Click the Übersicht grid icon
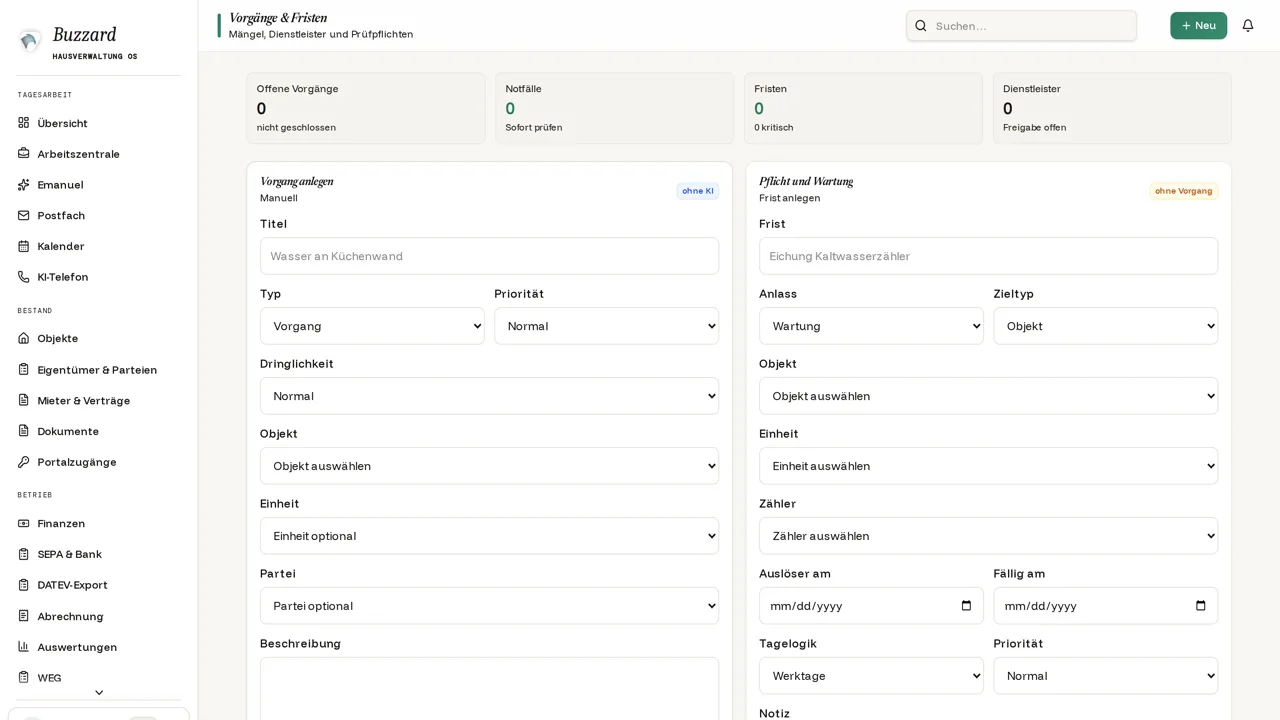The width and height of the screenshot is (1280, 720). [23, 123]
